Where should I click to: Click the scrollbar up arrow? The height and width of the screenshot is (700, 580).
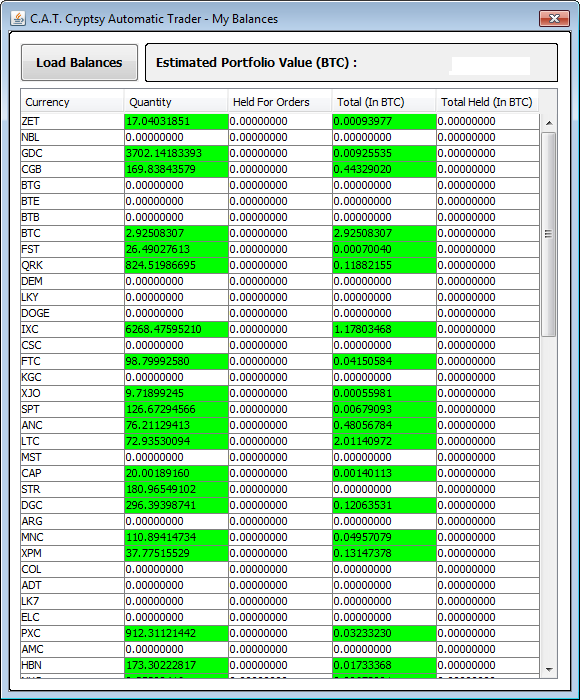[x=549, y=123]
